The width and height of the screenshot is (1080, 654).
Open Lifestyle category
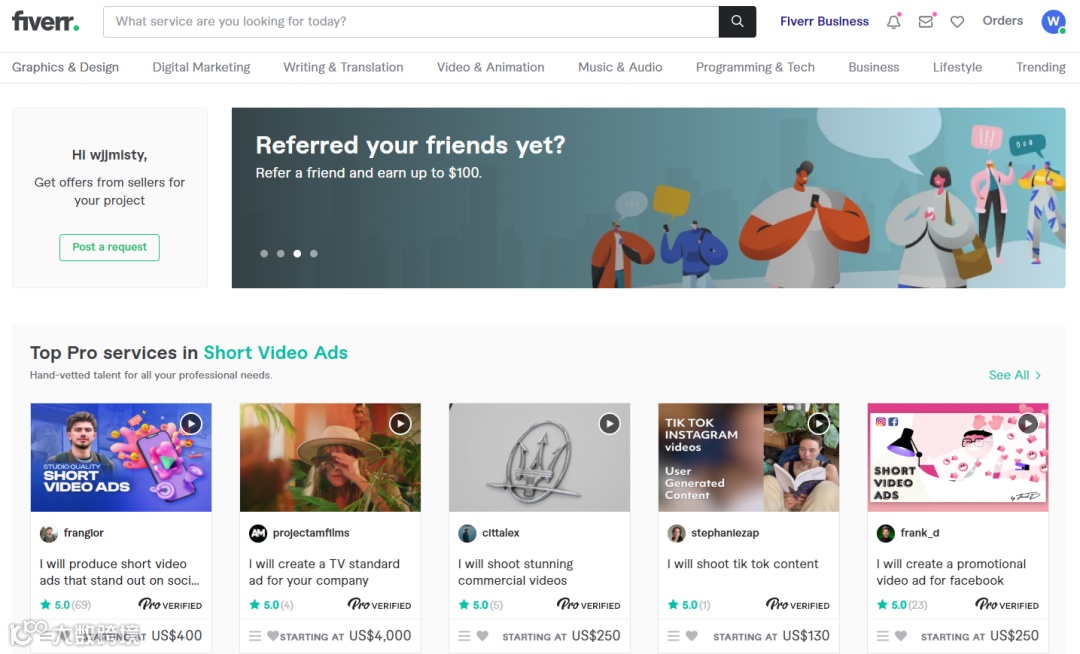pyautogui.click(x=957, y=67)
